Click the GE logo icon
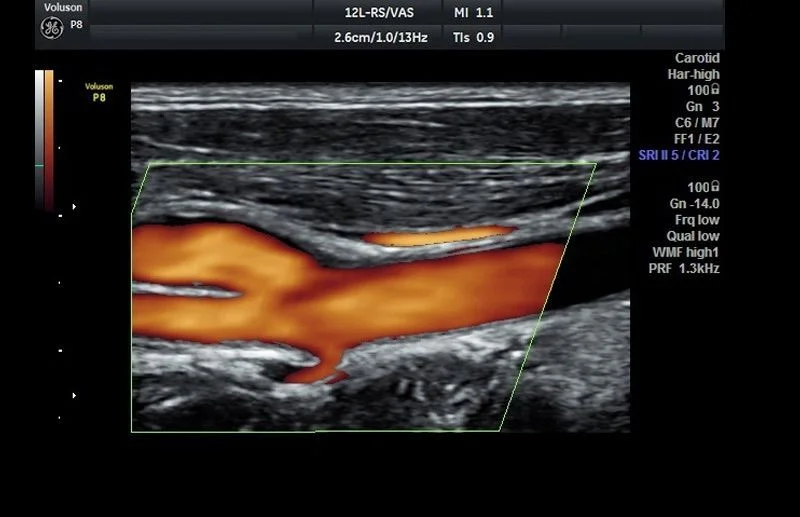The width and height of the screenshot is (800, 517). (52, 28)
